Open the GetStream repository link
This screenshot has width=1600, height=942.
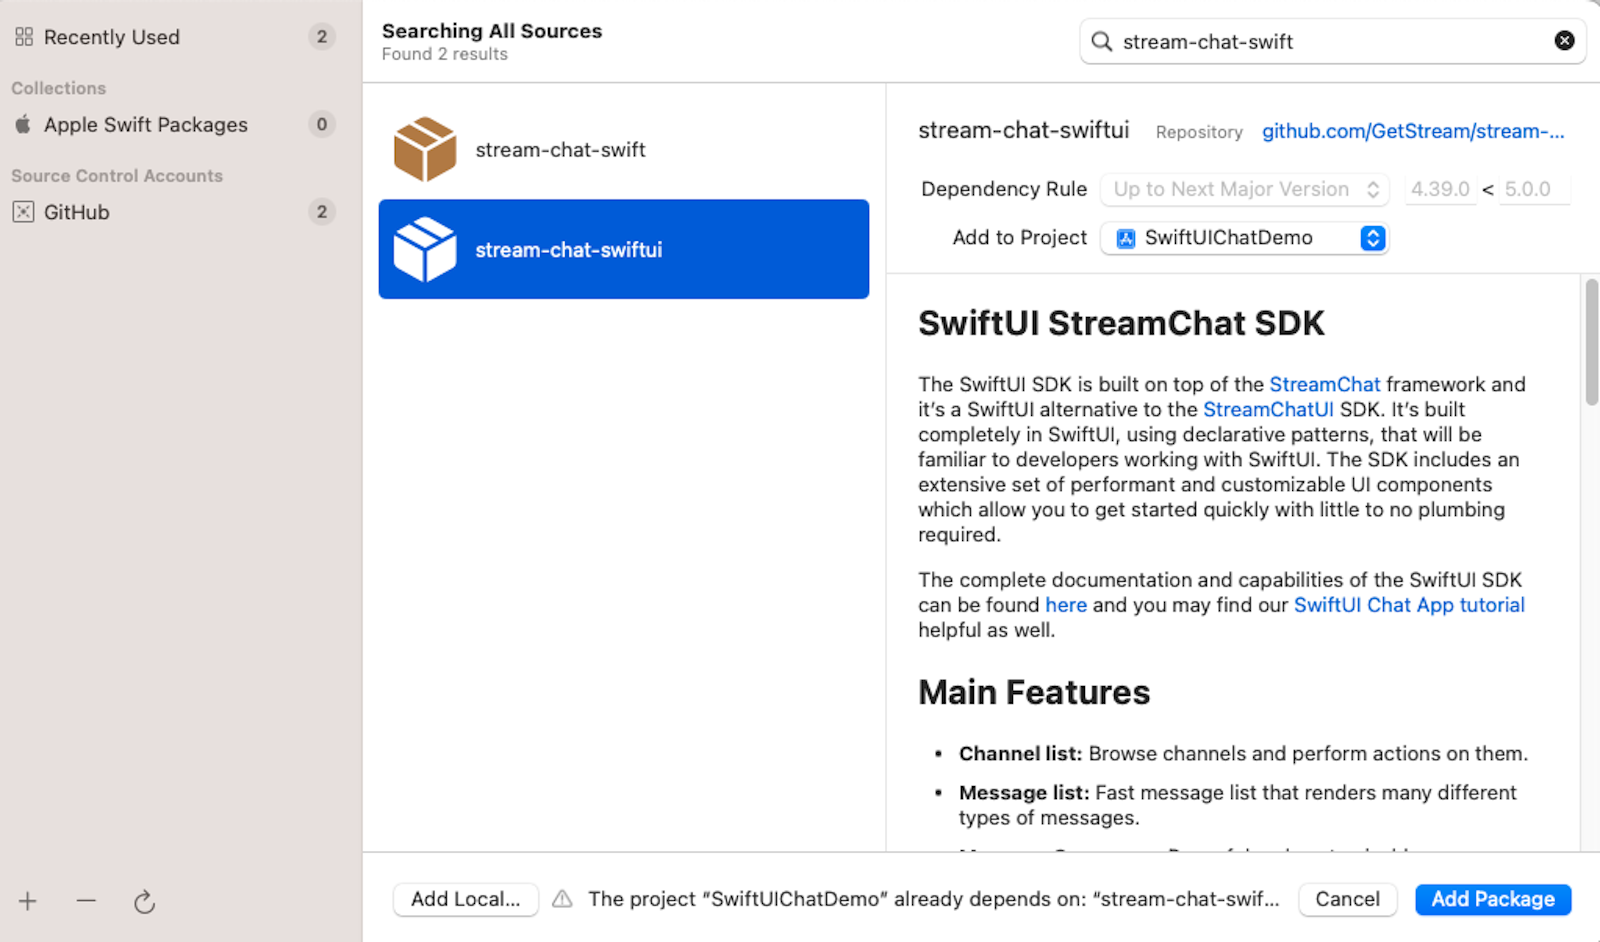[x=1413, y=130]
